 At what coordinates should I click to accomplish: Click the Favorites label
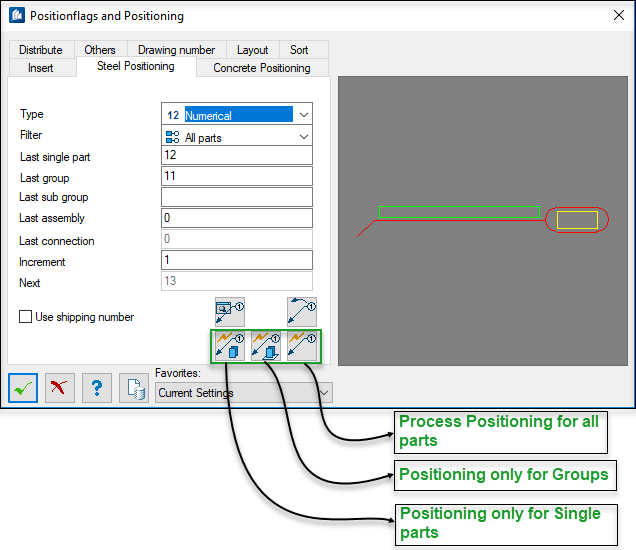(178, 373)
